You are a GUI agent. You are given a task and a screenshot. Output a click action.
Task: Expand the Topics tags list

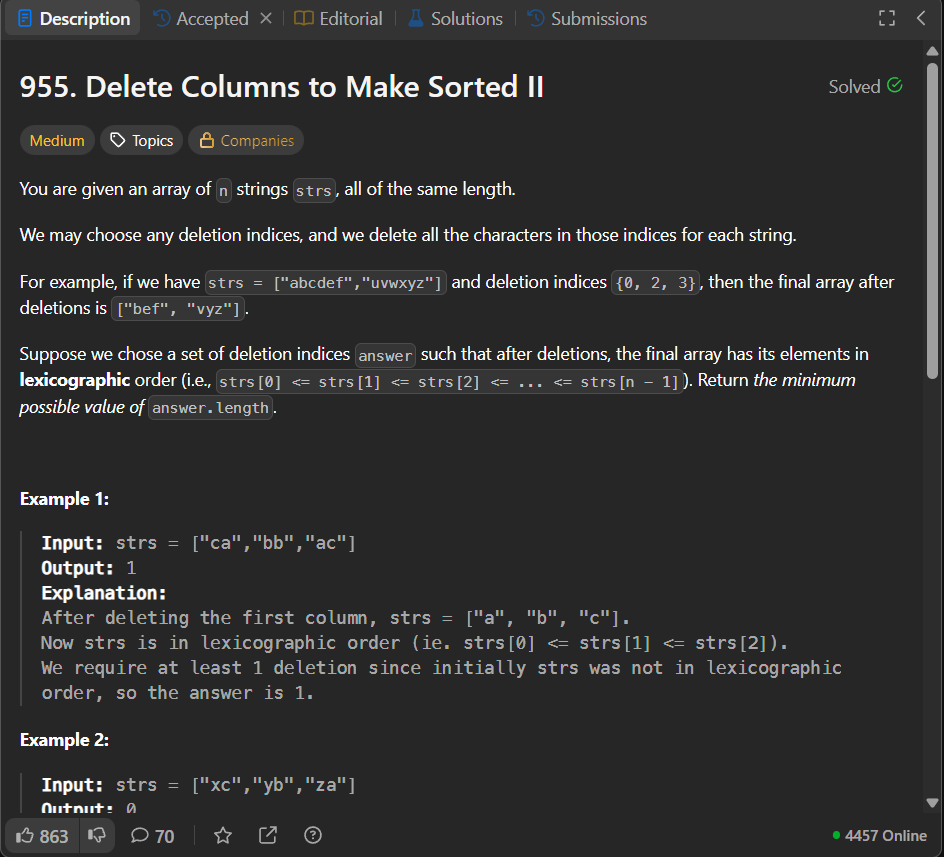(141, 140)
